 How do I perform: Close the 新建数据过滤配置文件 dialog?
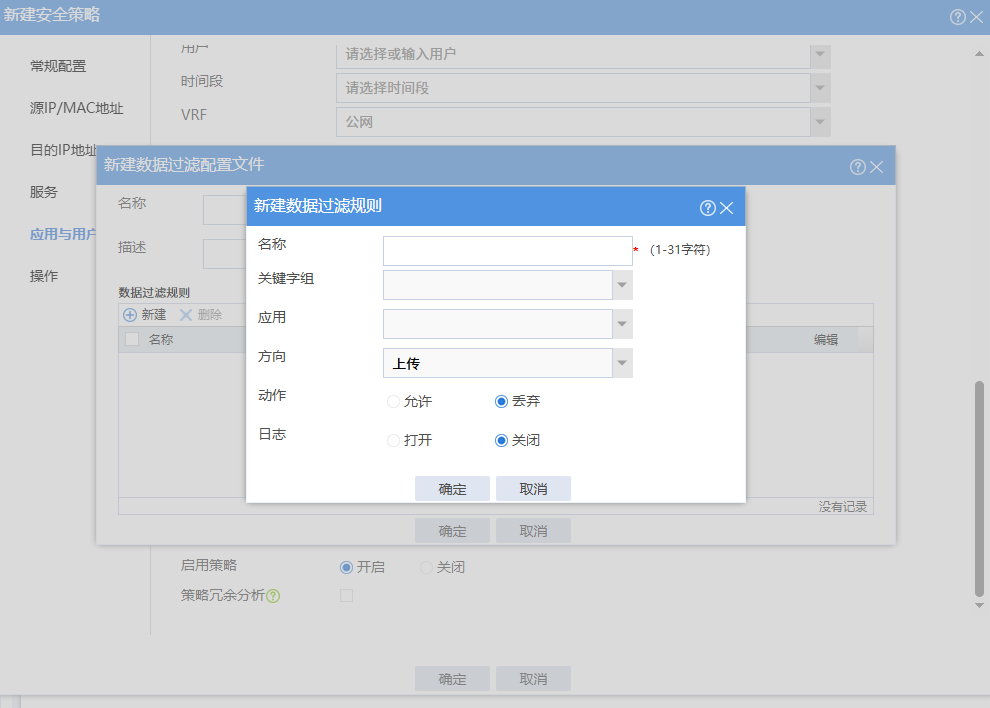pyautogui.click(x=877, y=167)
